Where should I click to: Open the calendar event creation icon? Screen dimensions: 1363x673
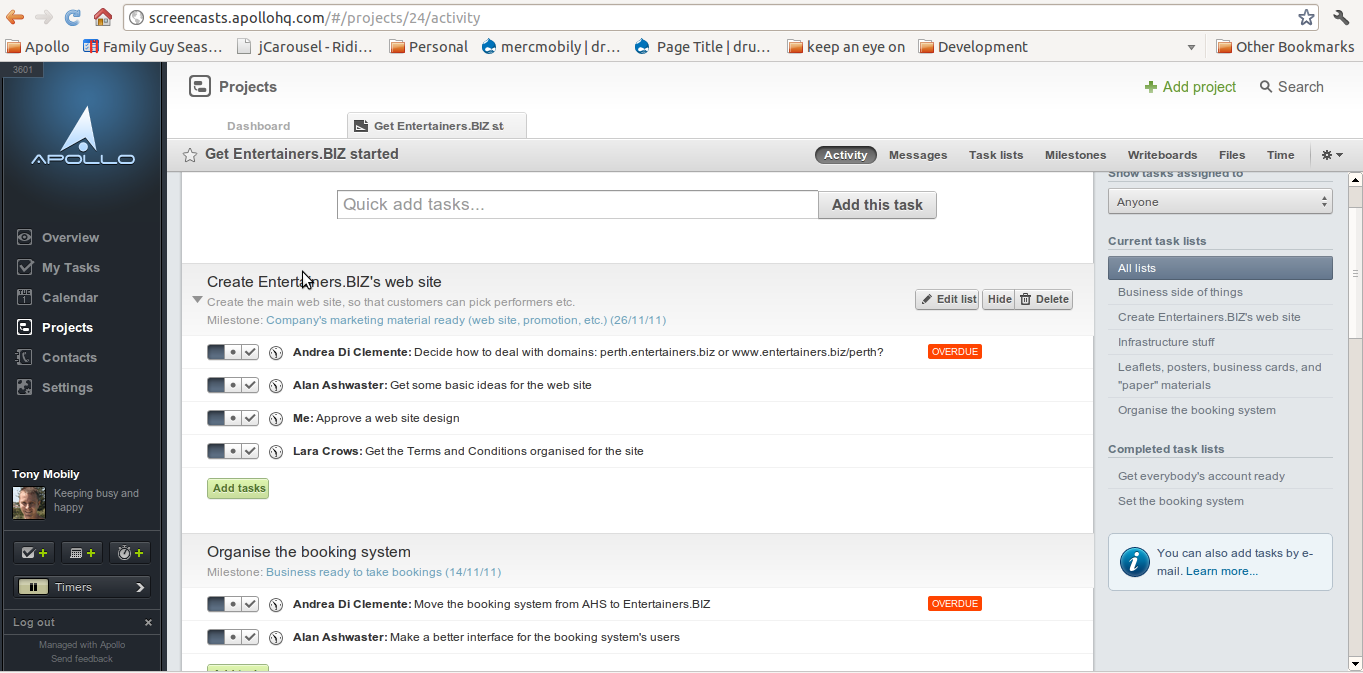(x=80, y=551)
